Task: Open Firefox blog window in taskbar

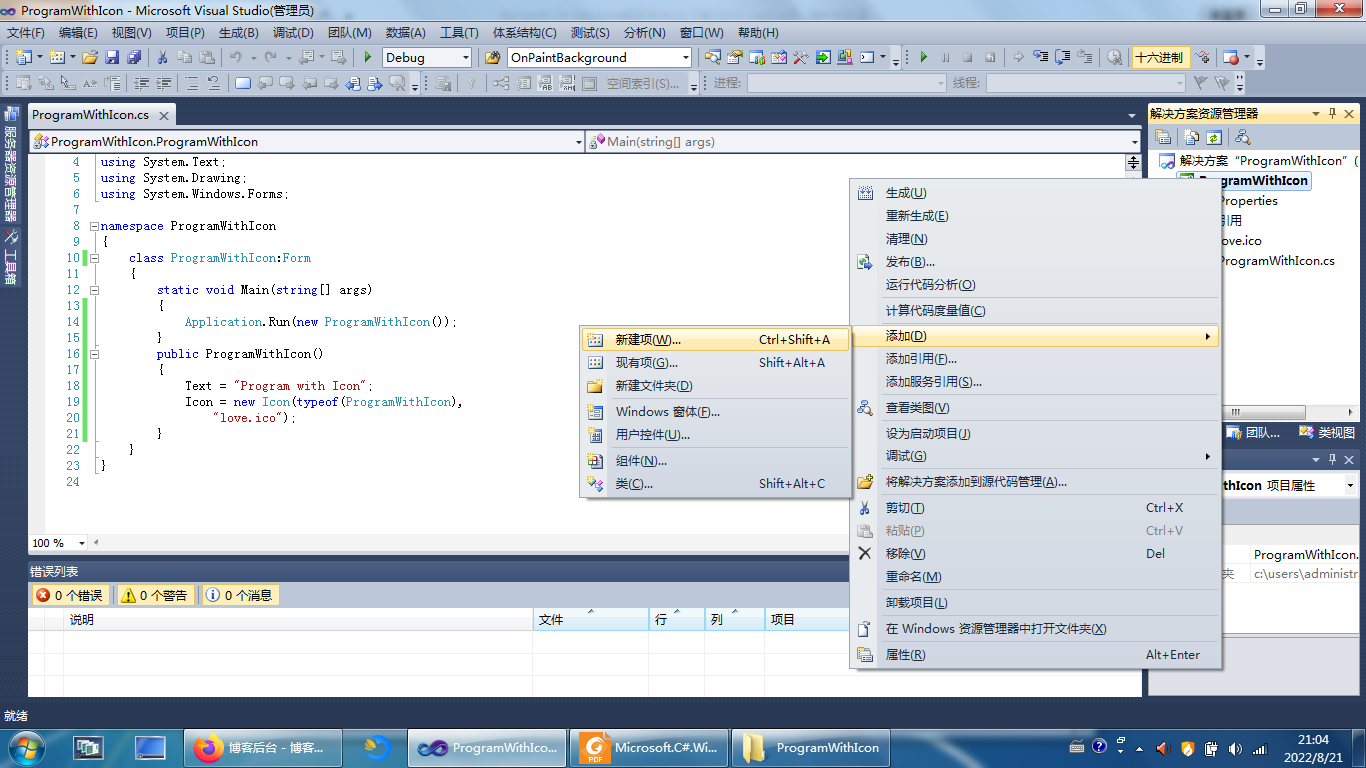Action: [x=264, y=747]
